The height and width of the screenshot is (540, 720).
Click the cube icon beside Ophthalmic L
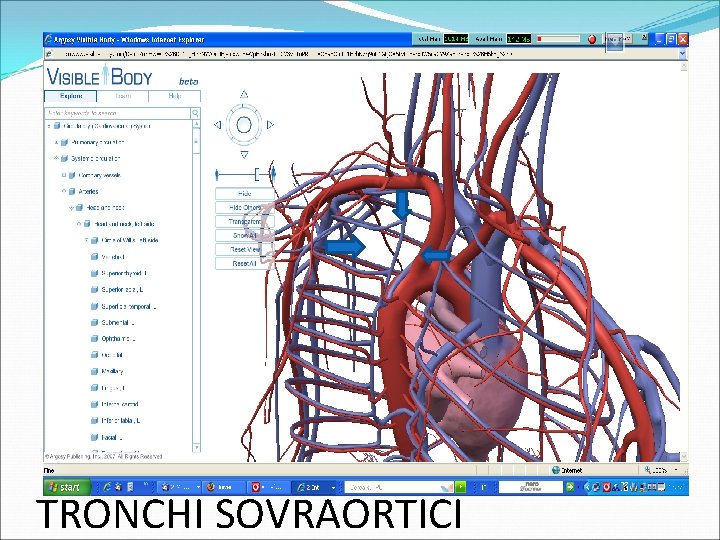pyautogui.click(x=94, y=338)
